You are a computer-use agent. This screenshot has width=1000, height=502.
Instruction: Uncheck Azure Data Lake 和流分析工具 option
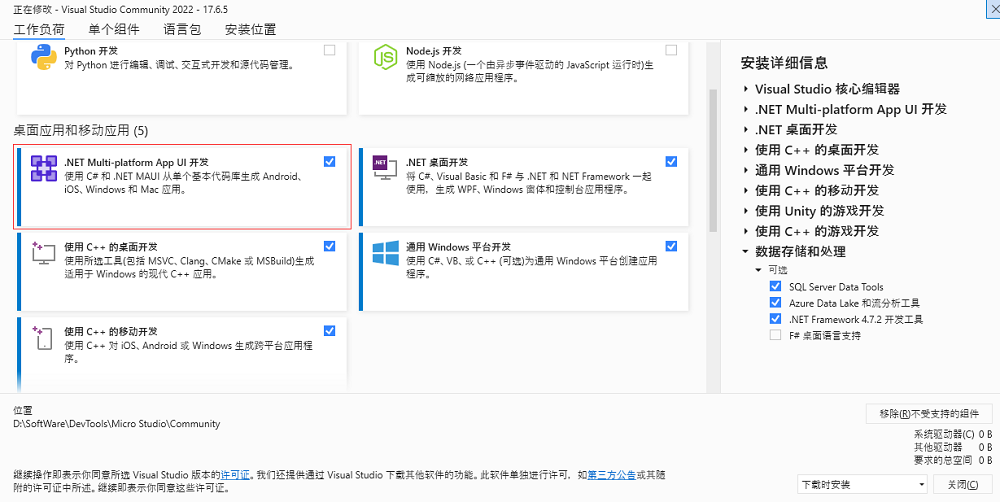(776, 302)
